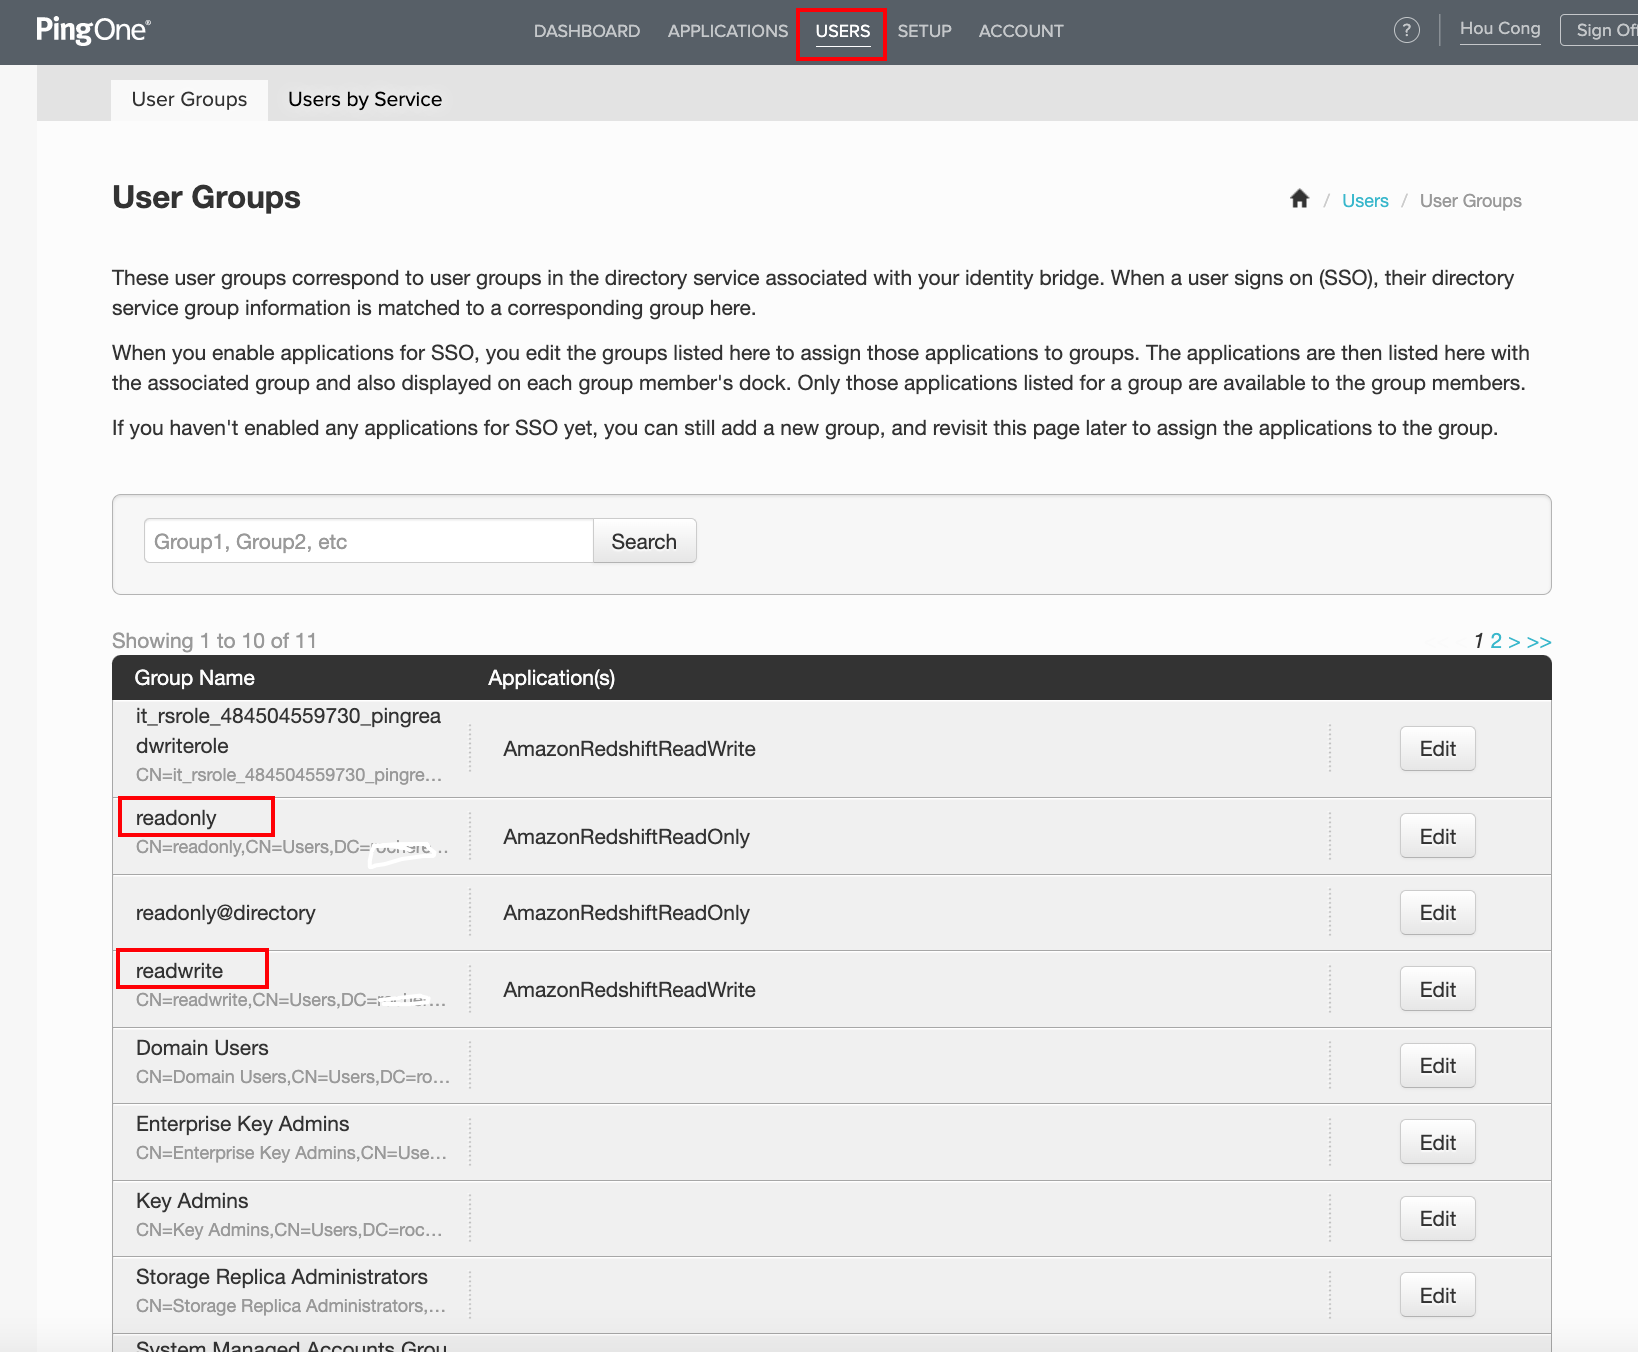Image resolution: width=1638 pixels, height=1352 pixels.
Task: Open the DASHBOARD menu
Action: [x=587, y=31]
